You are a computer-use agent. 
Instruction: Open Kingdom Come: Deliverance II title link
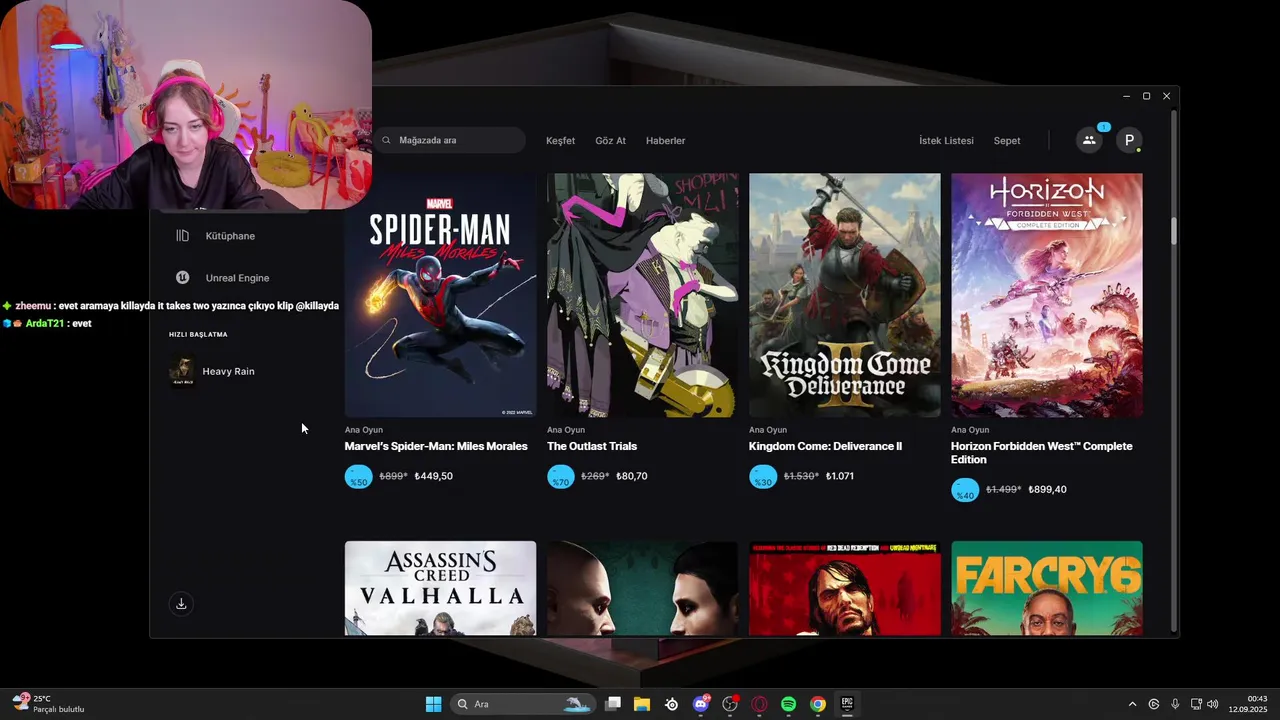pyautogui.click(x=825, y=446)
